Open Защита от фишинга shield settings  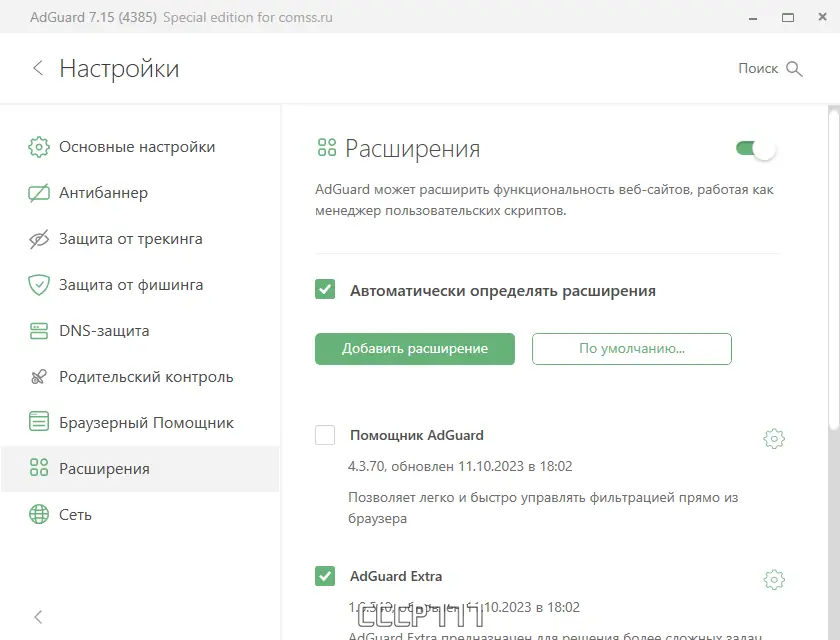38,284
